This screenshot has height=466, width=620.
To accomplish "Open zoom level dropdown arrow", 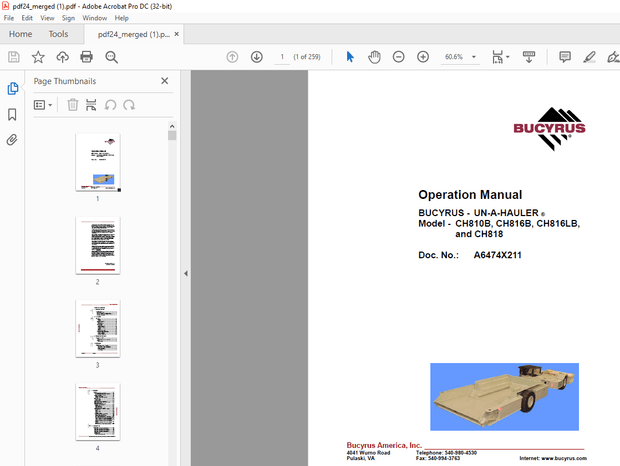I will click(x=474, y=57).
